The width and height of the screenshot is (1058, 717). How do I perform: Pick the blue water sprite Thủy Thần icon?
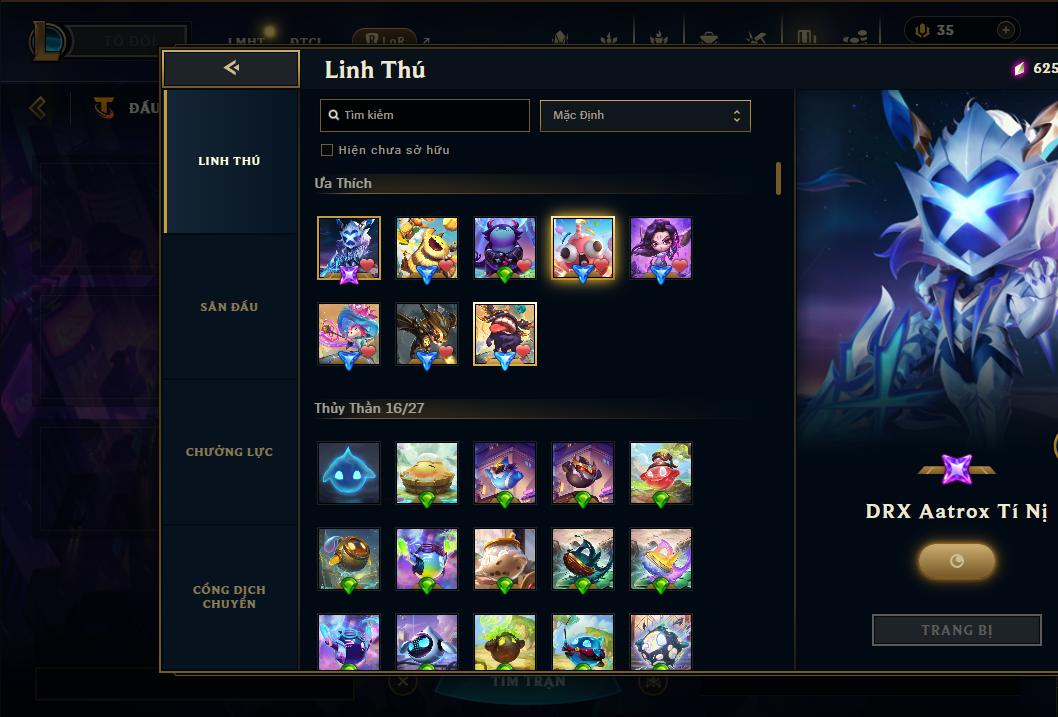pyautogui.click(x=349, y=473)
